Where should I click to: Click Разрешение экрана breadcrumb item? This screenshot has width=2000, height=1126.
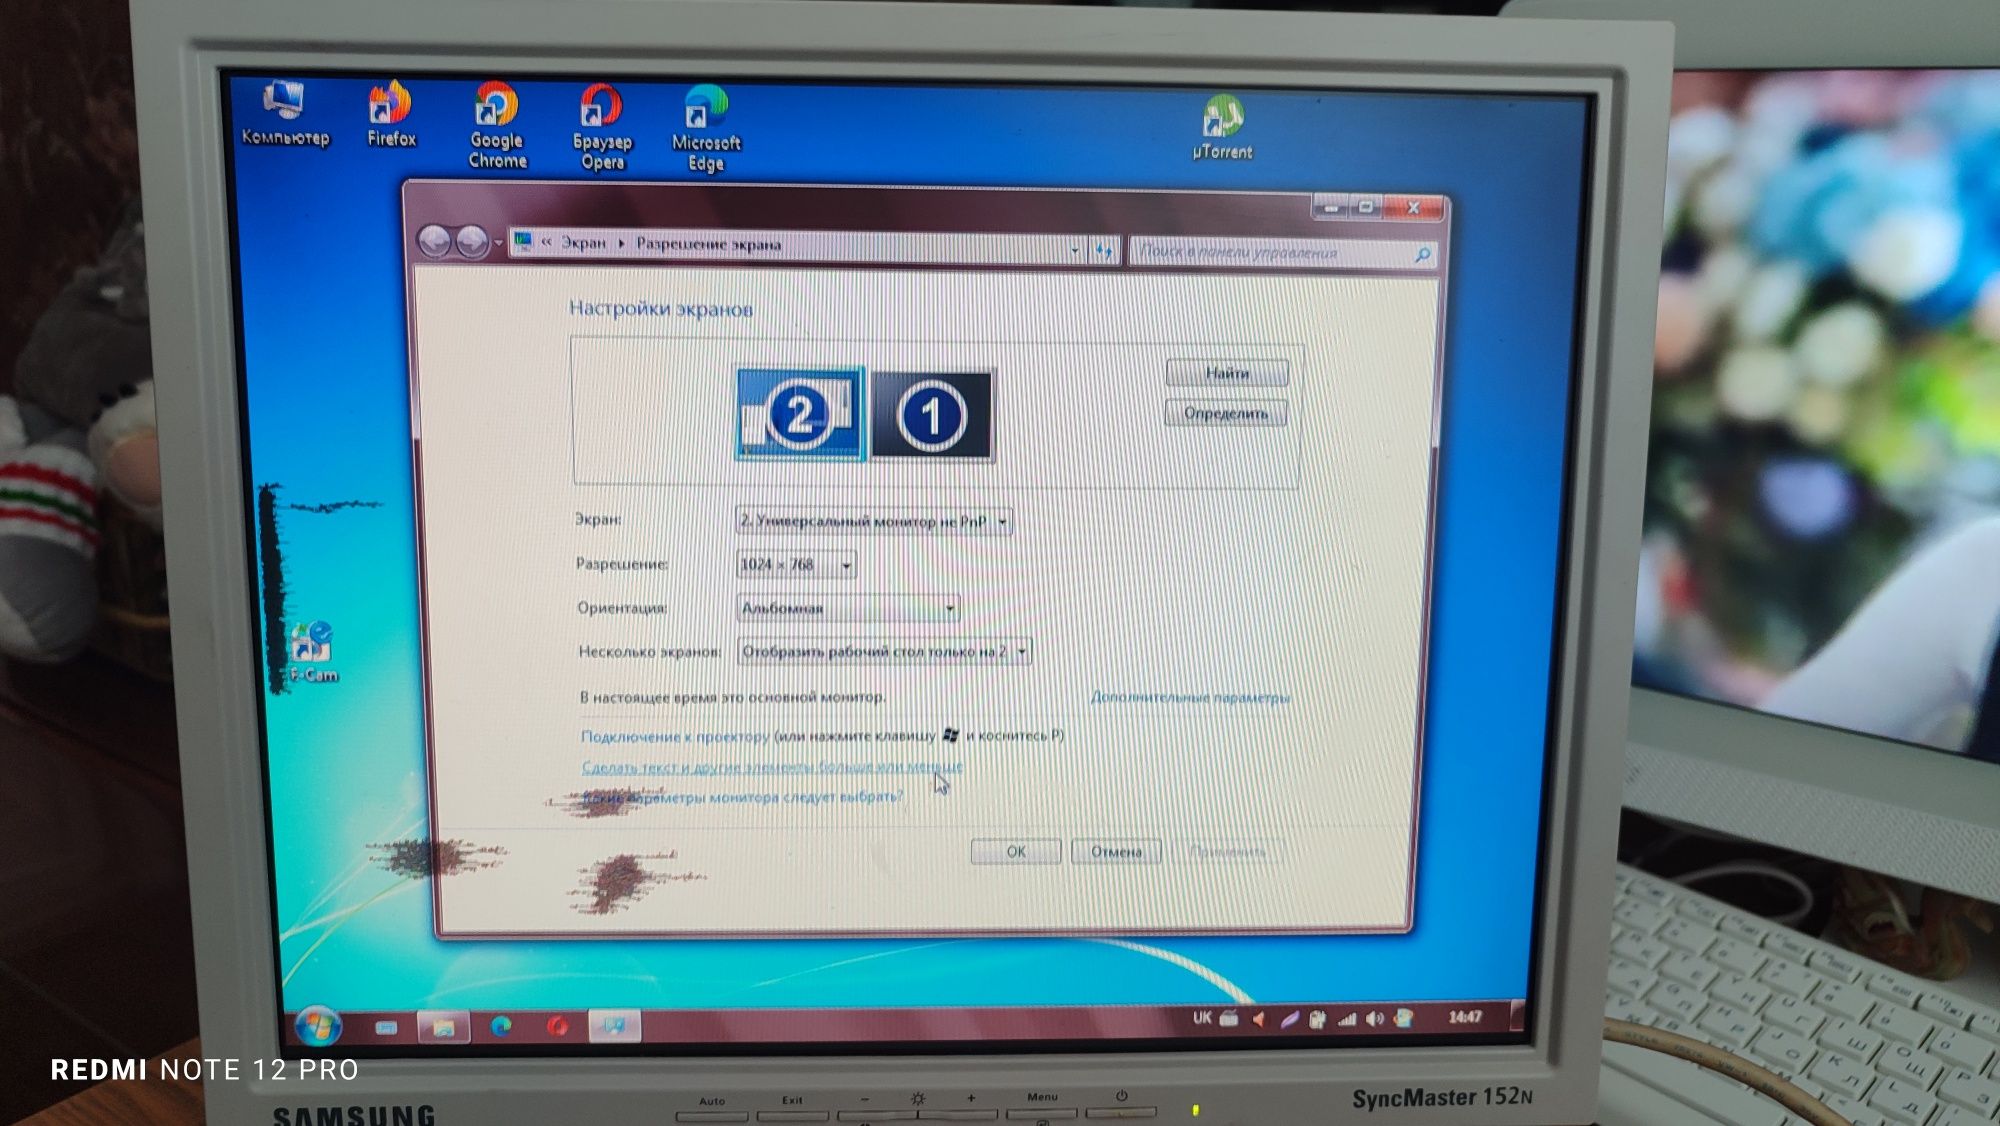click(709, 244)
